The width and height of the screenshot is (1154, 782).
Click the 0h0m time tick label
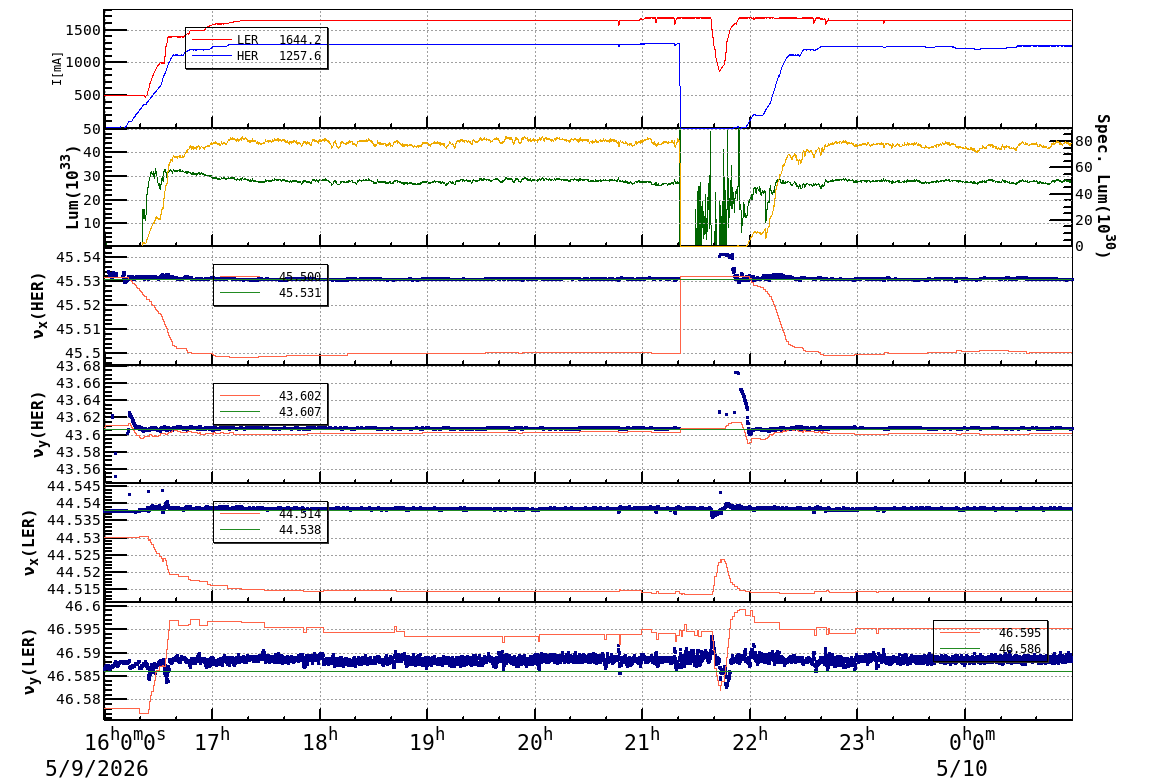click(x=971, y=739)
